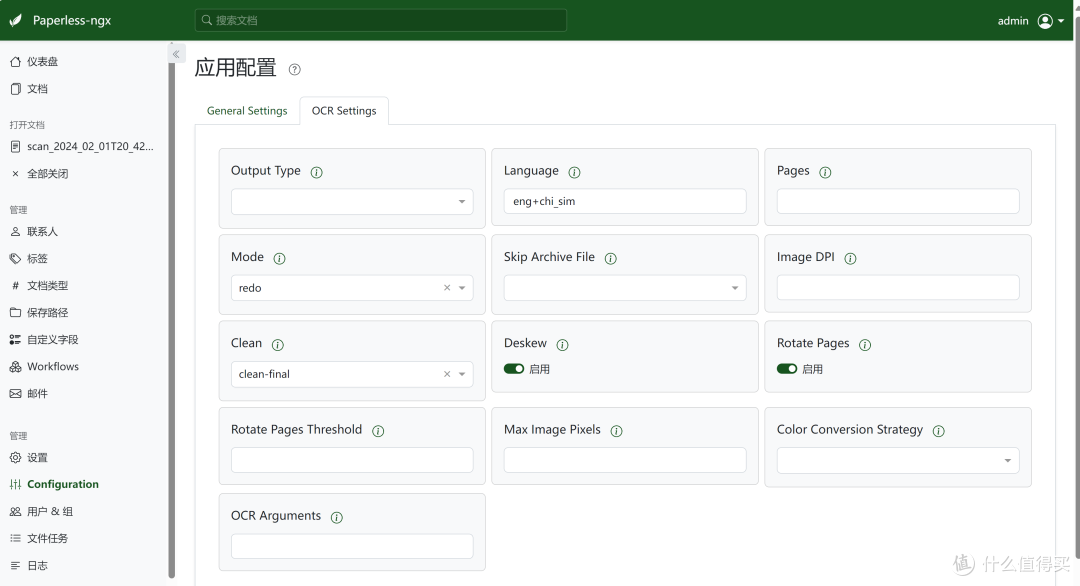1080x586 pixels.
Task: Click the Language field containing eng+chi_sim
Action: (625, 201)
